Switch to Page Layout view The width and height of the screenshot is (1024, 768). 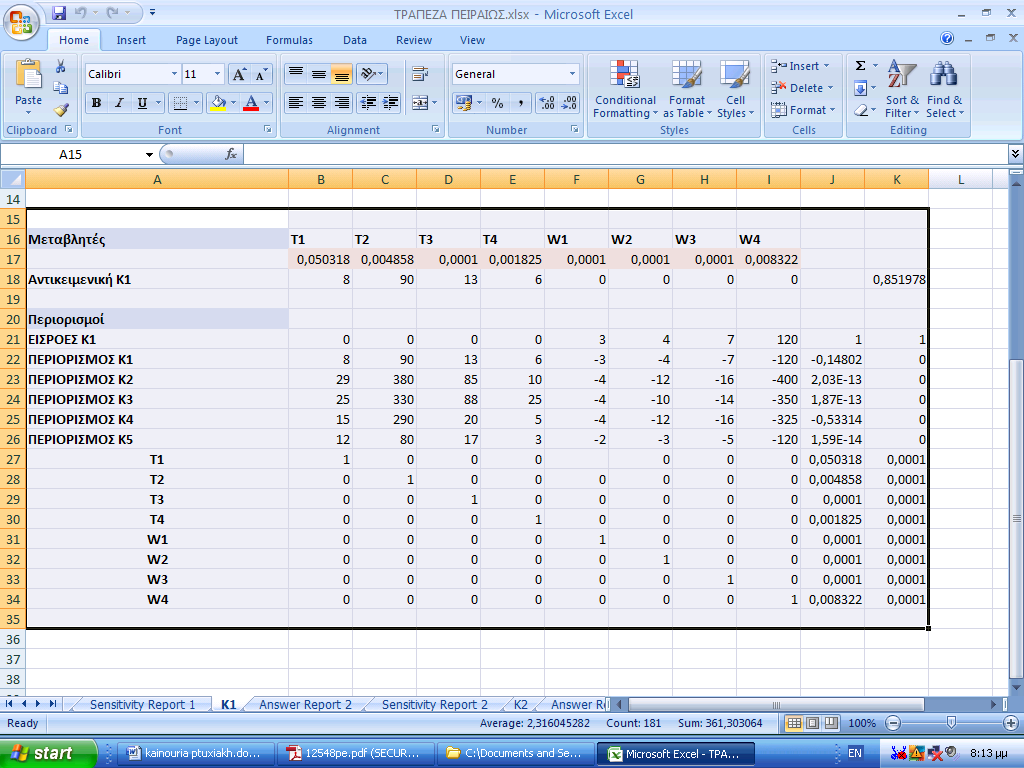pyautogui.click(x=812, y=723)
